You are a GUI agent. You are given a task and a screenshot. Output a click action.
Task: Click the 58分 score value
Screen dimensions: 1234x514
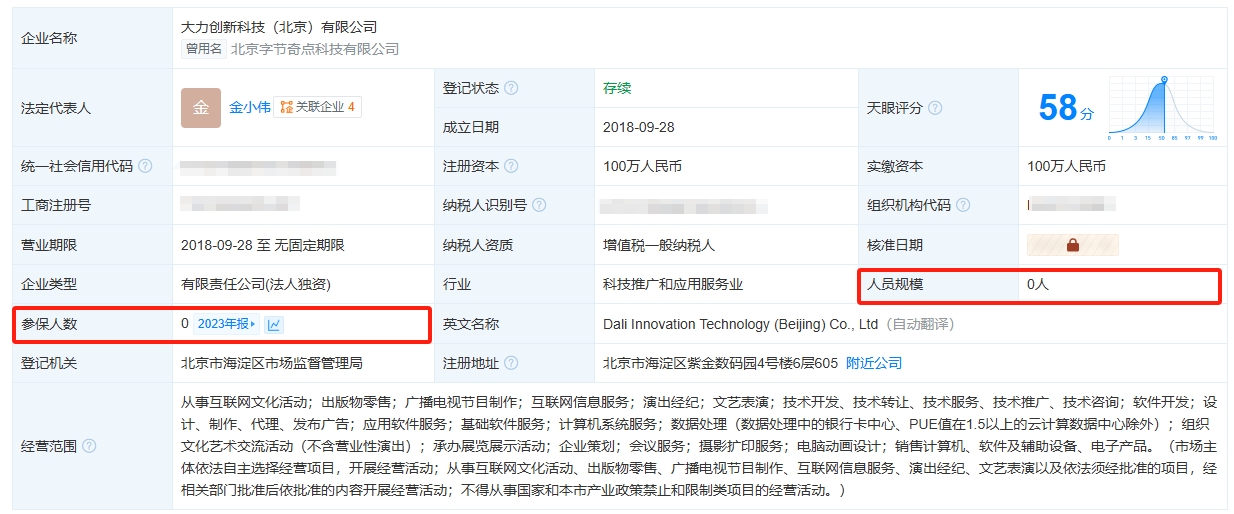click(1066, 108)
